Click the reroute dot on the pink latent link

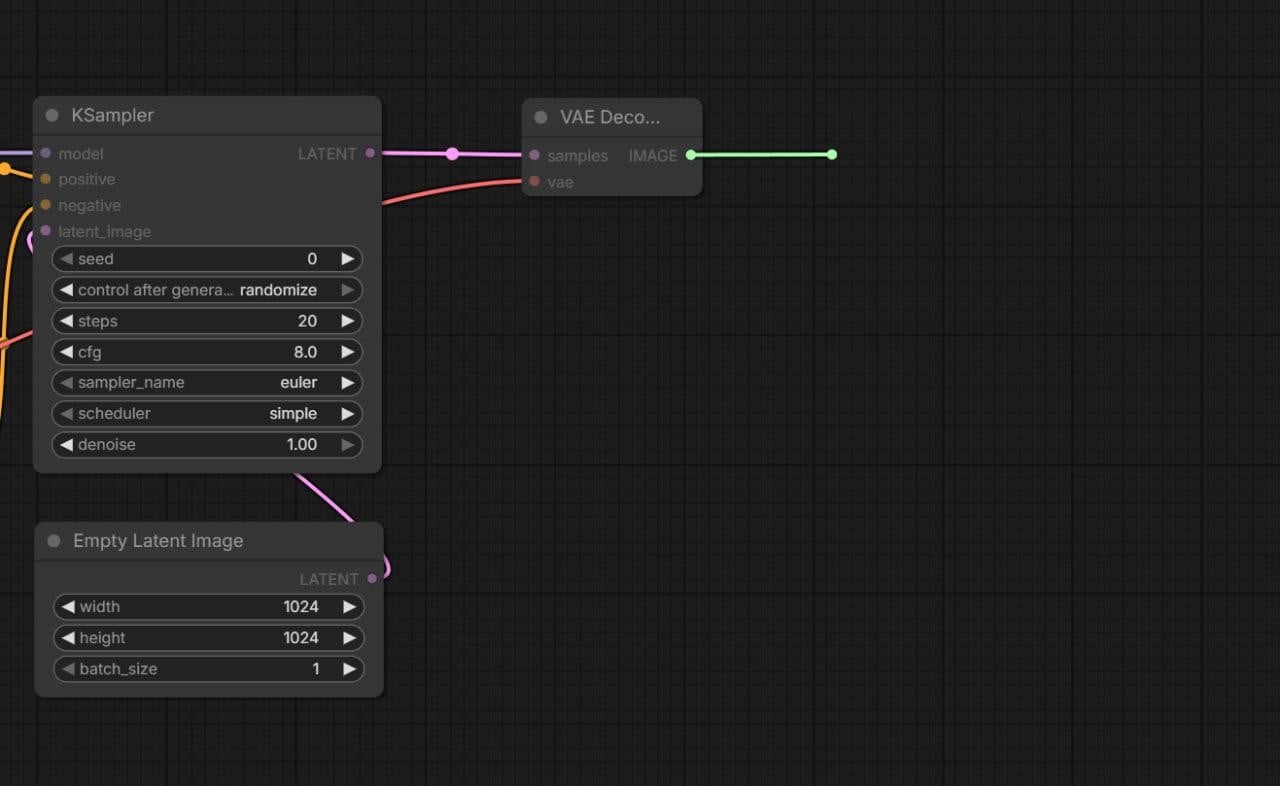pos(452,154)
